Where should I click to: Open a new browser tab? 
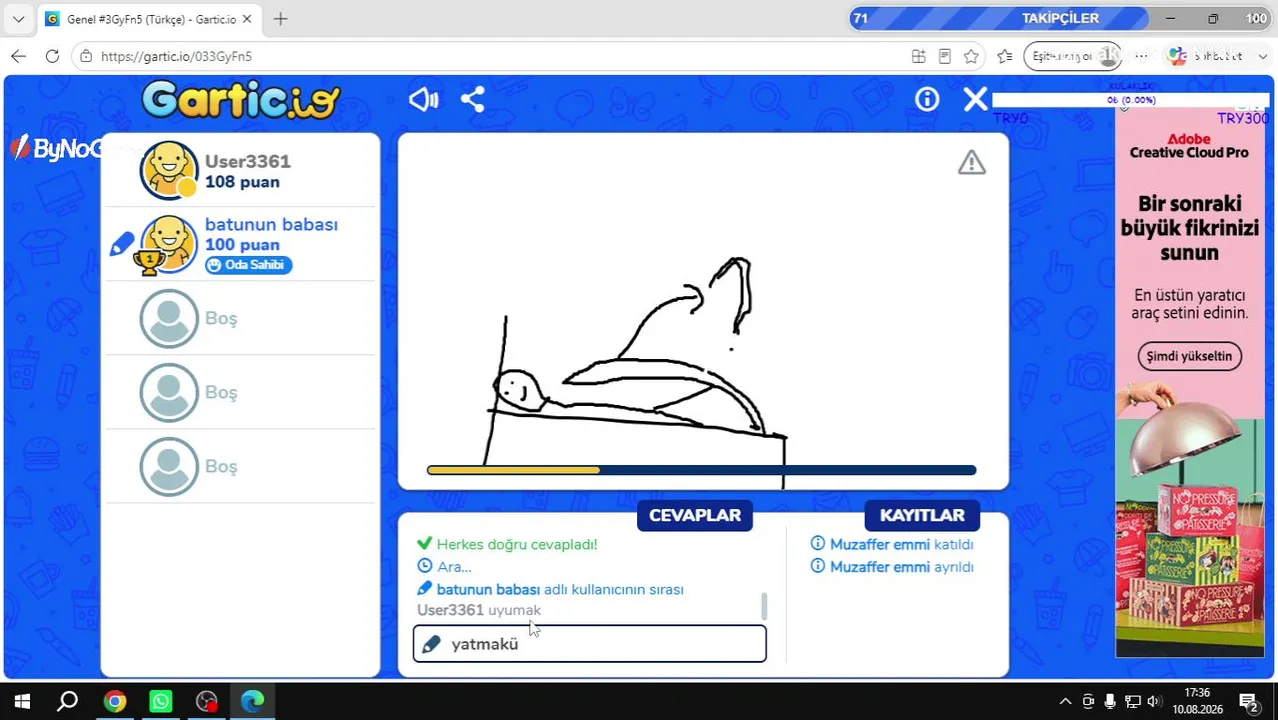pos(281,19)
